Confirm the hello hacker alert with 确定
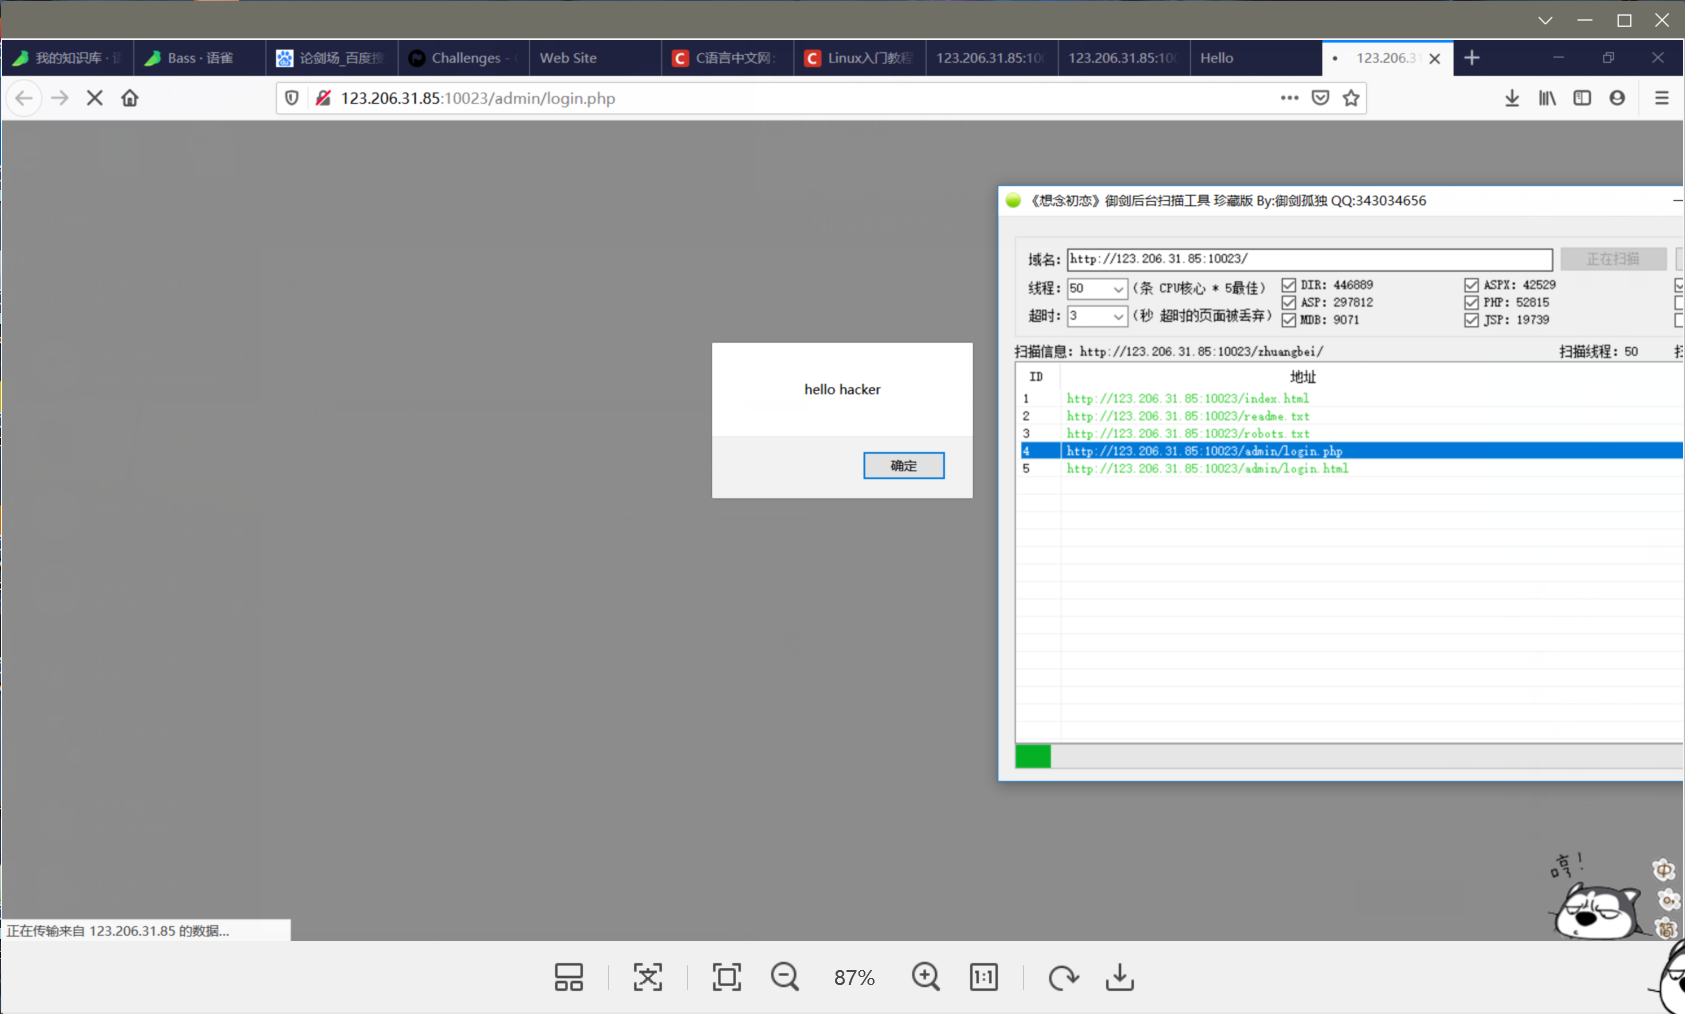 point(904,465)
